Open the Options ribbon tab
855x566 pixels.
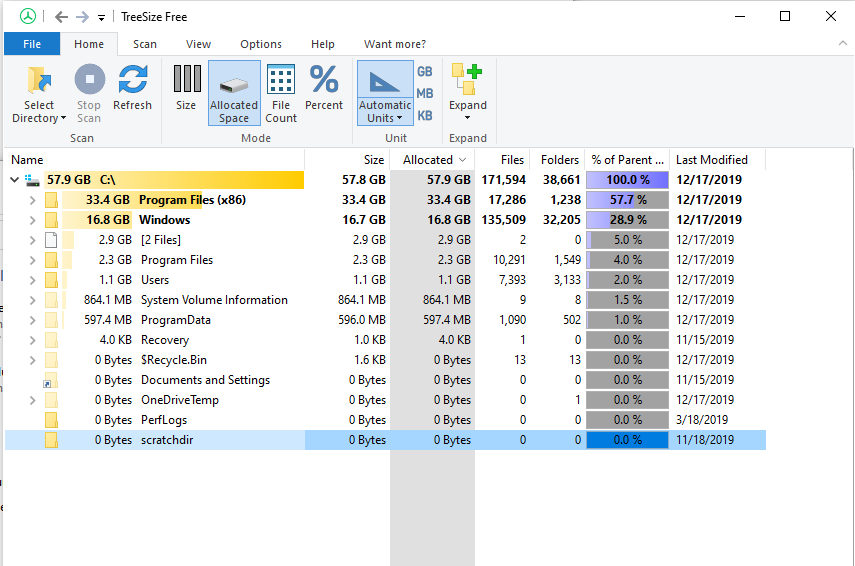click(x=261, y=44)
